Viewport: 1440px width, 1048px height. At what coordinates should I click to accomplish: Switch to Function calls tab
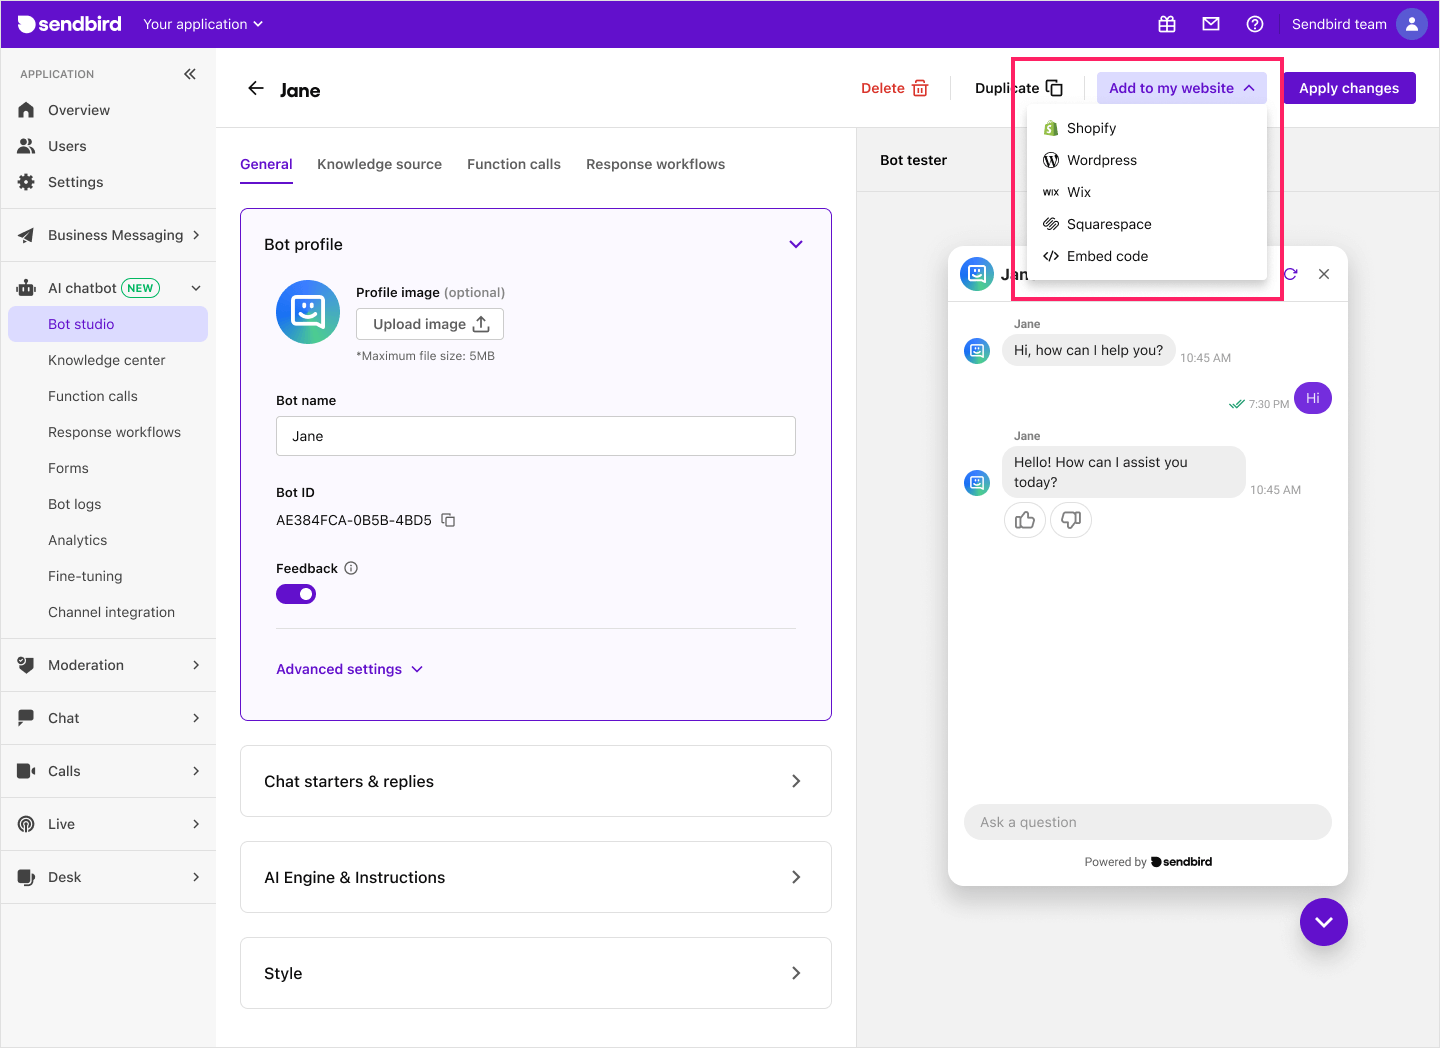point(514,164)
